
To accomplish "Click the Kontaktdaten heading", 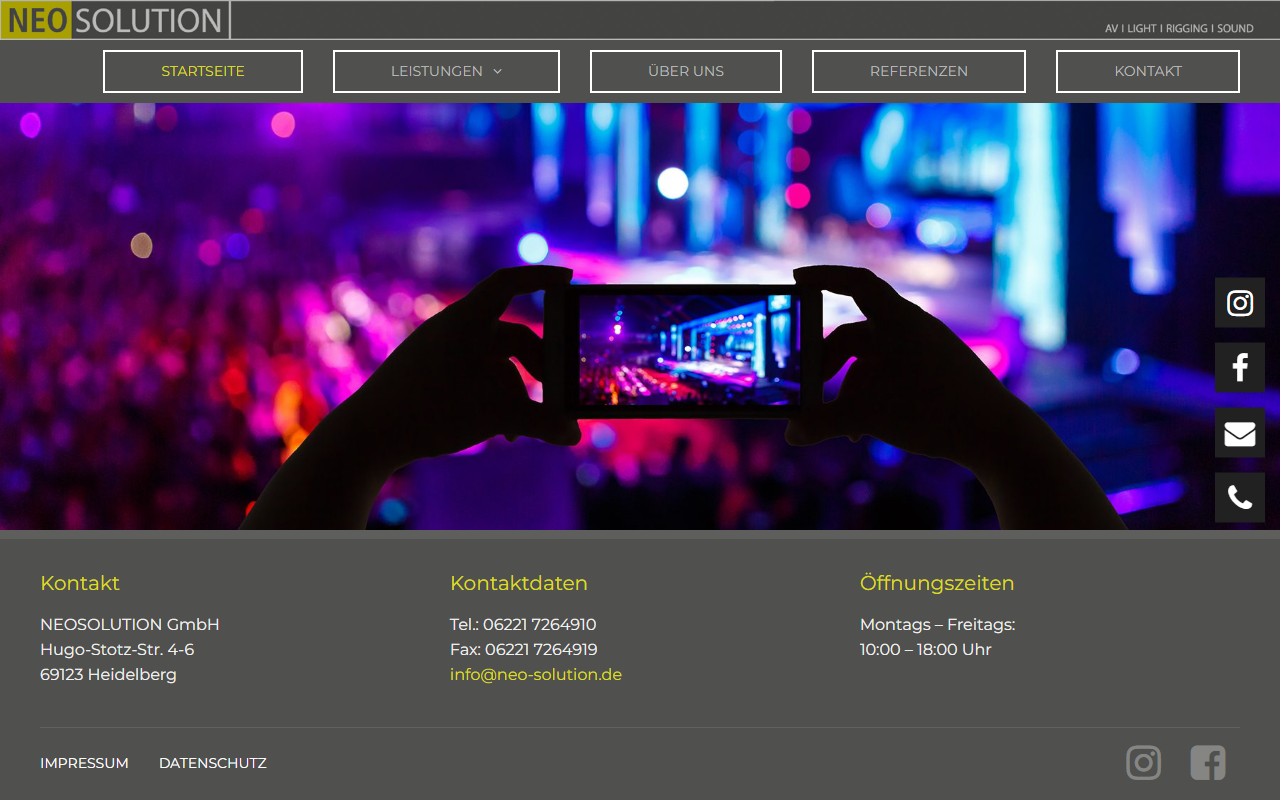I will tap(519, 583).
